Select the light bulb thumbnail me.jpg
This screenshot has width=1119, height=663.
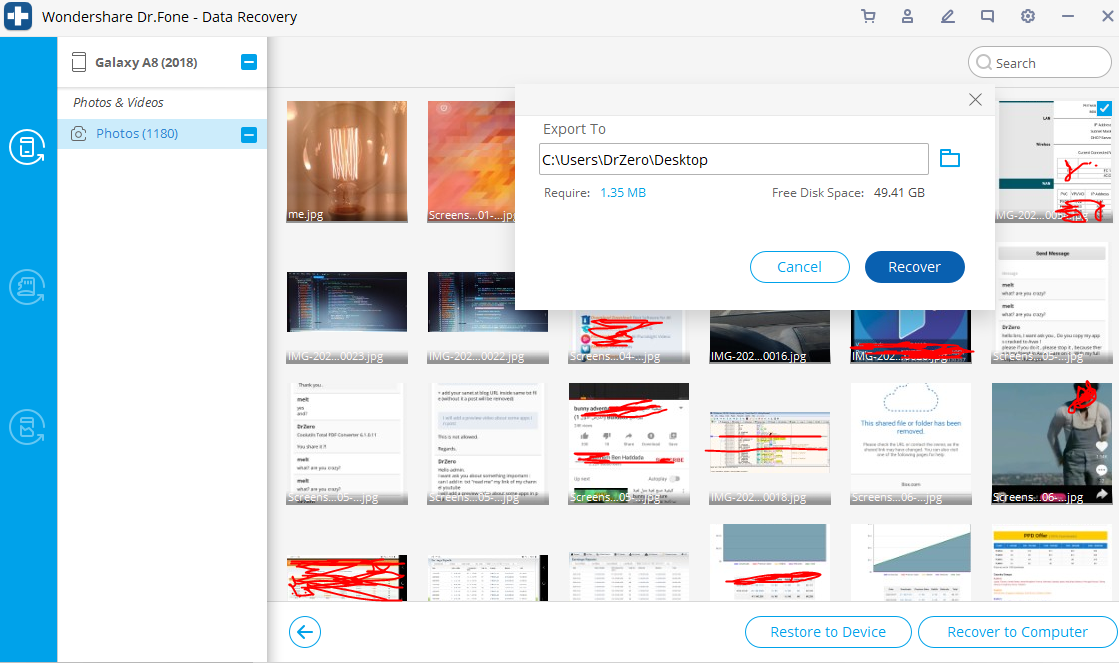coord(346,160)
